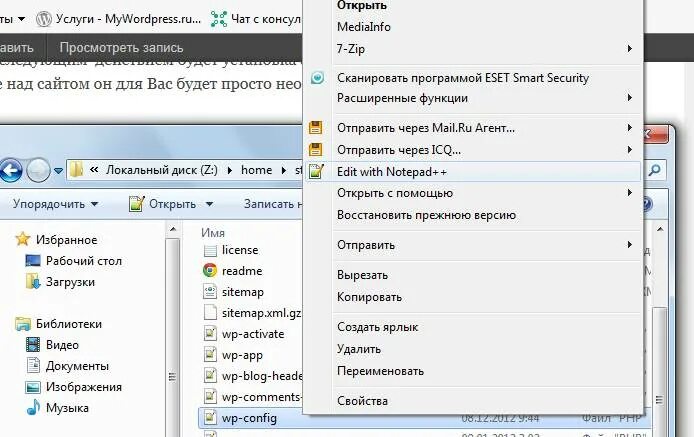Open the recent locations dropdown arrow

coord(58,170)
